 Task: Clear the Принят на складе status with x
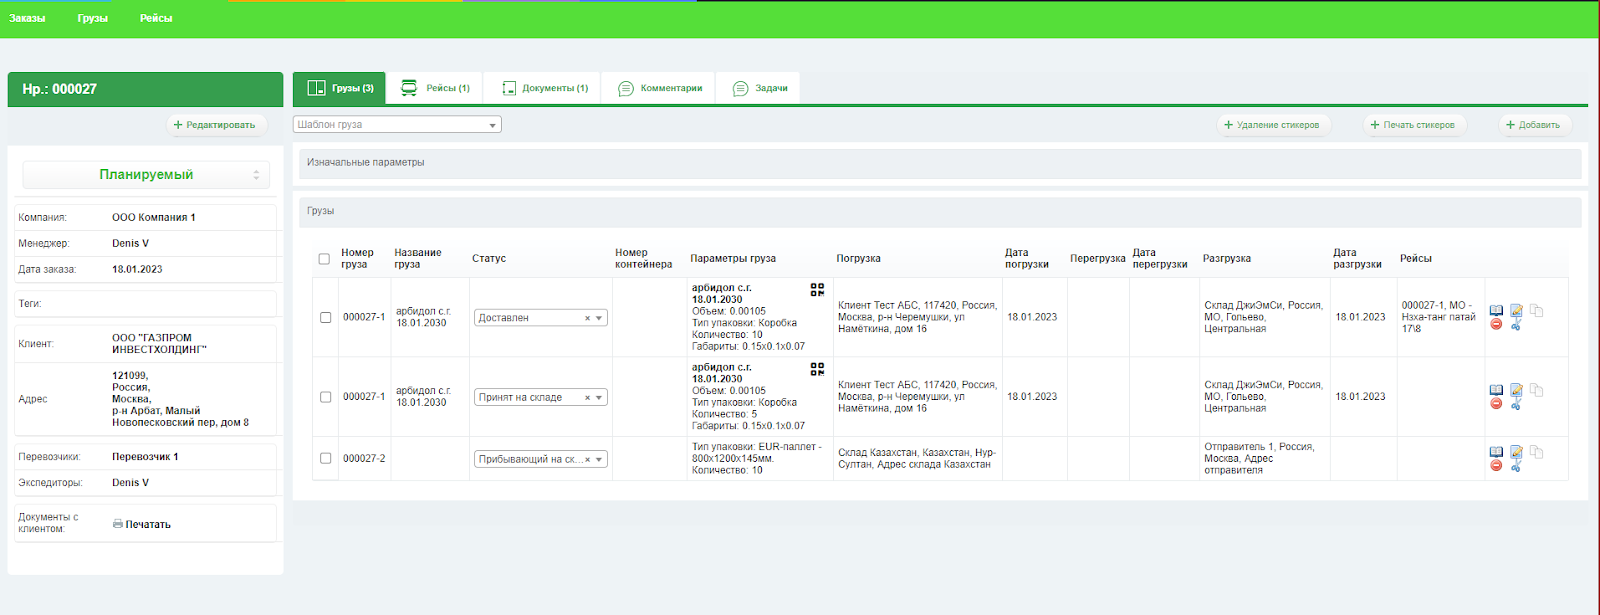click(x=588, y=398)
